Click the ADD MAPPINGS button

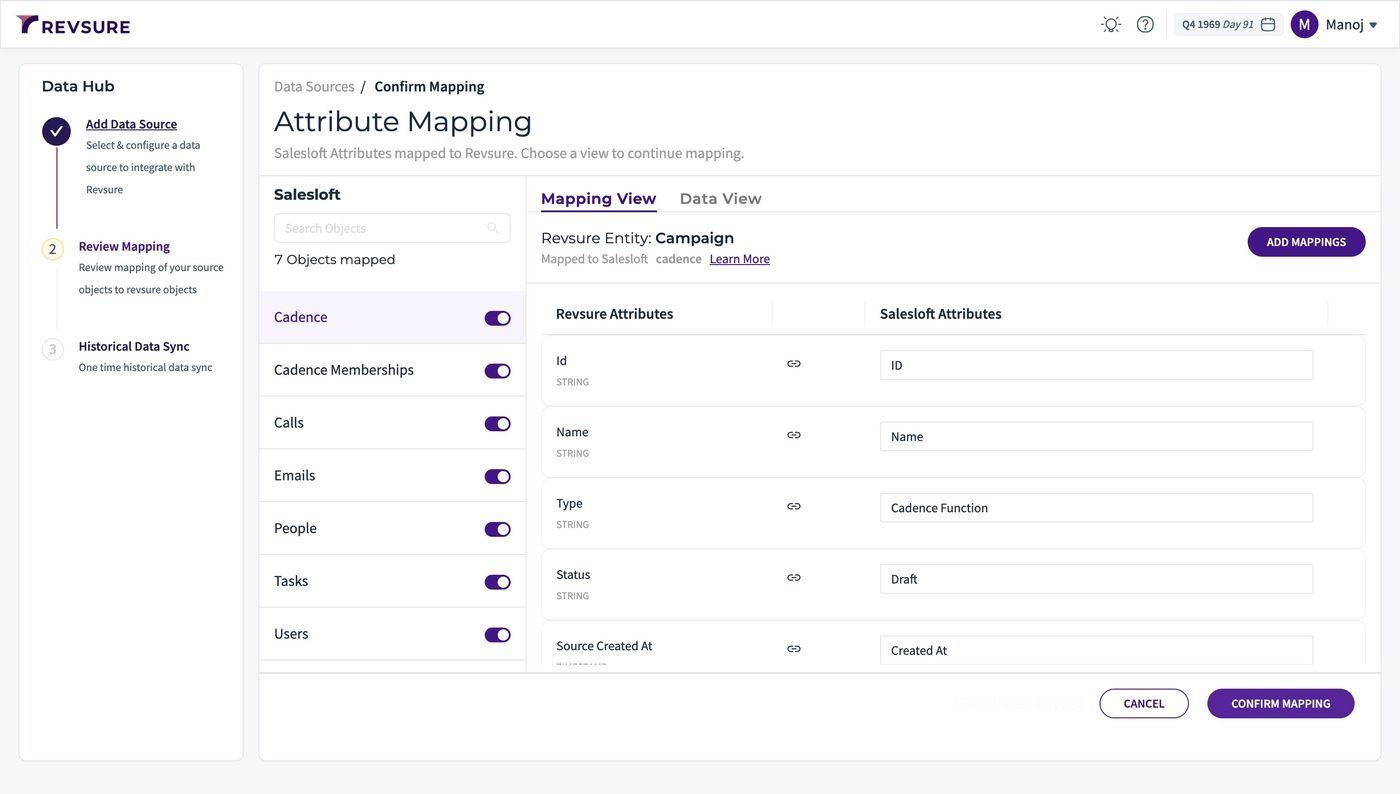coord(1306,242)
